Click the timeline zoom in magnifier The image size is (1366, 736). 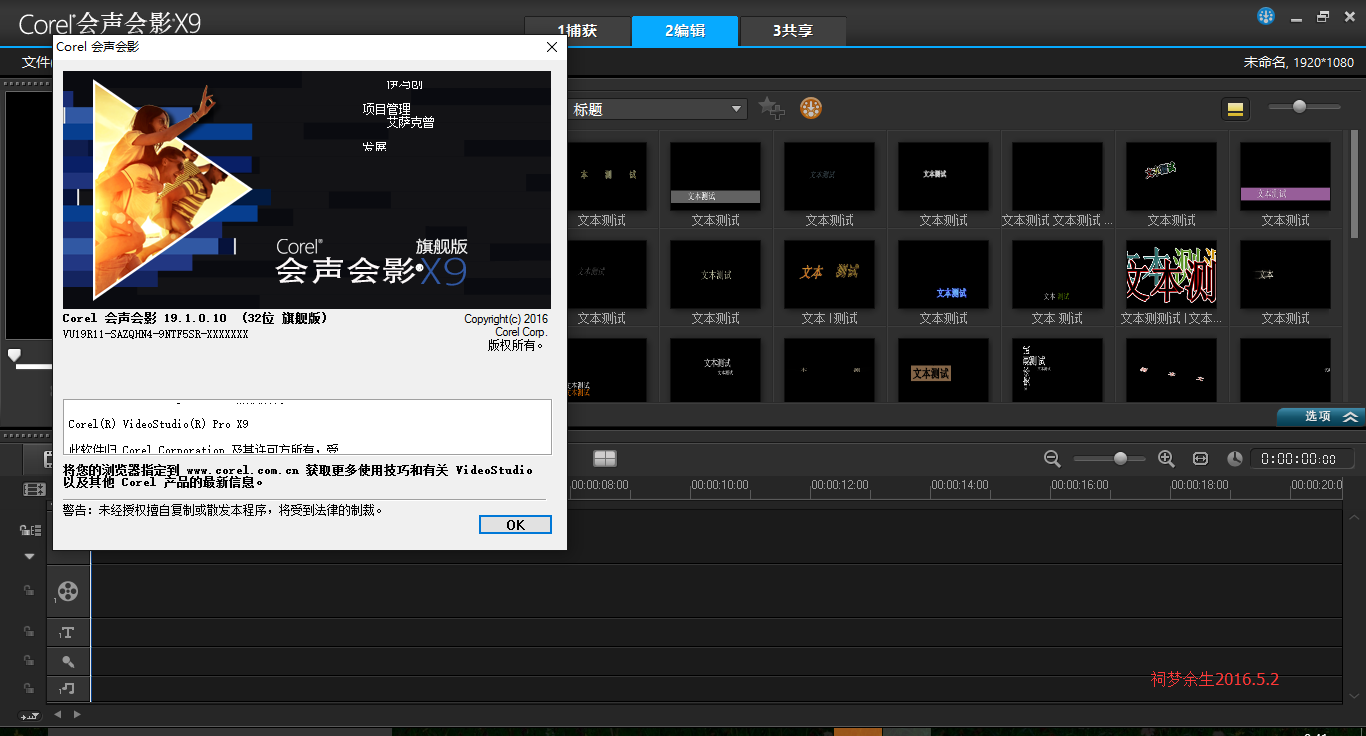(1166, 458)
